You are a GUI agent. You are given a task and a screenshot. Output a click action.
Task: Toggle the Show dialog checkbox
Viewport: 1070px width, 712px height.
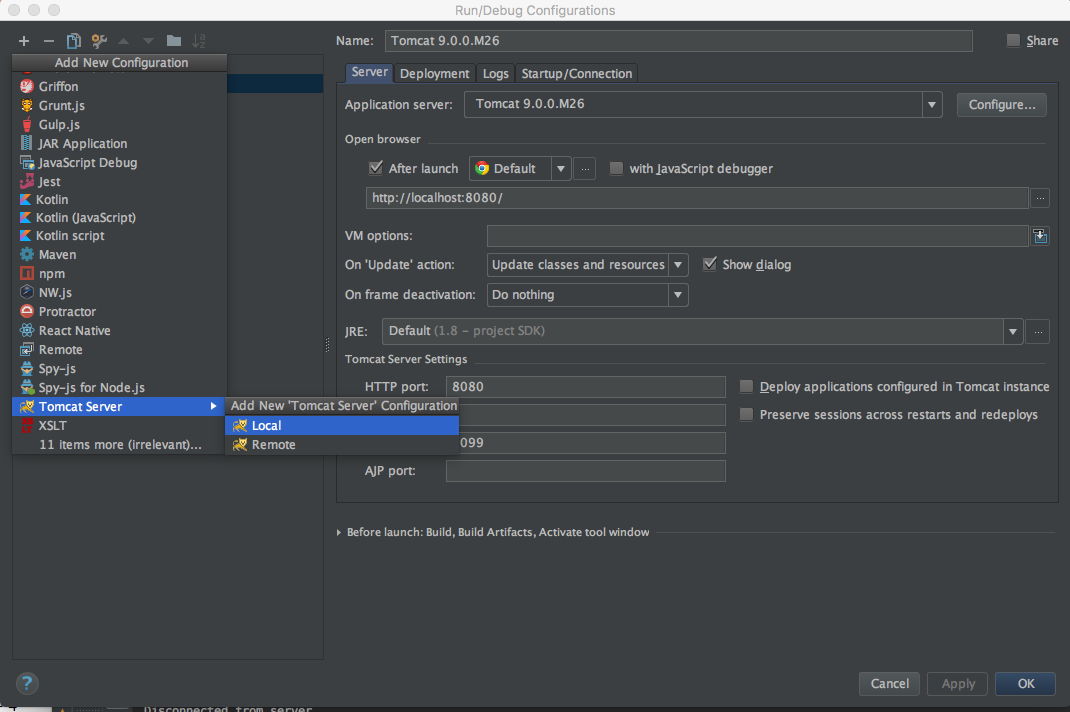tap(710, 264)
